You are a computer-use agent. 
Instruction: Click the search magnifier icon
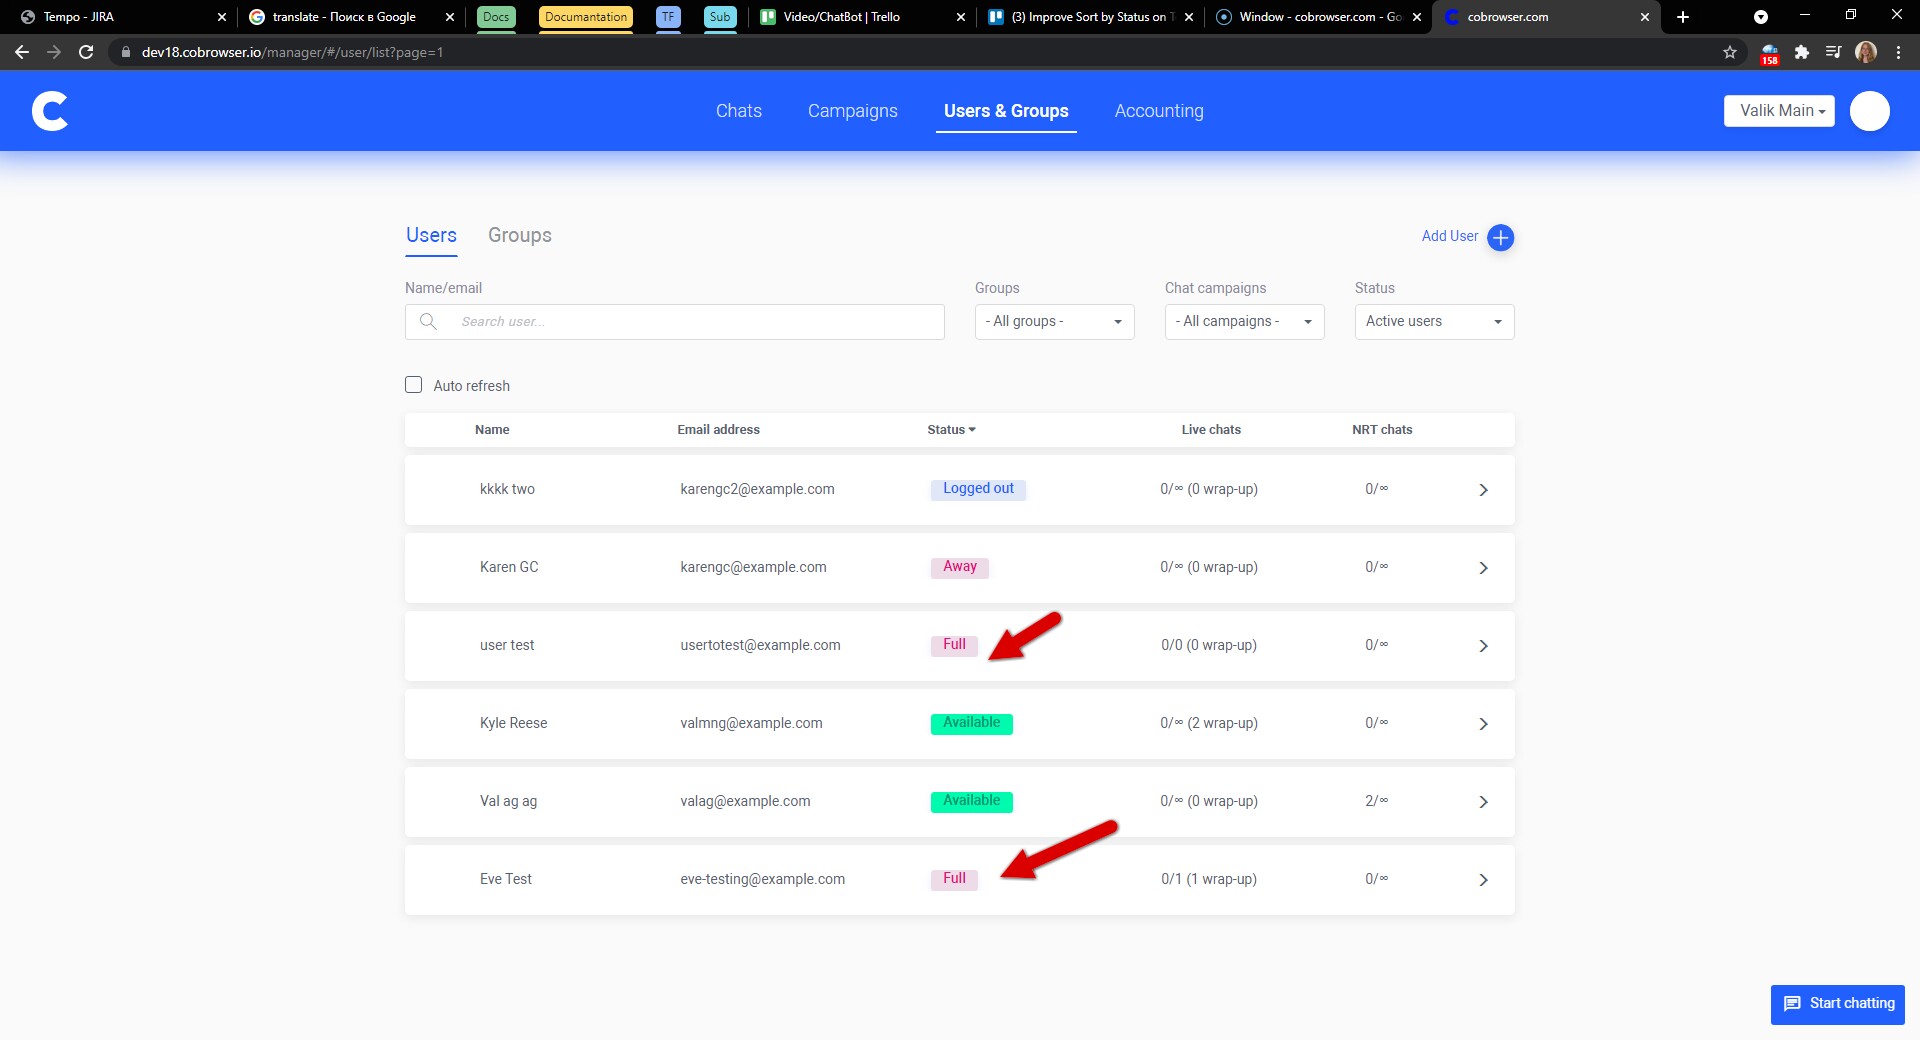click(428, 321)
